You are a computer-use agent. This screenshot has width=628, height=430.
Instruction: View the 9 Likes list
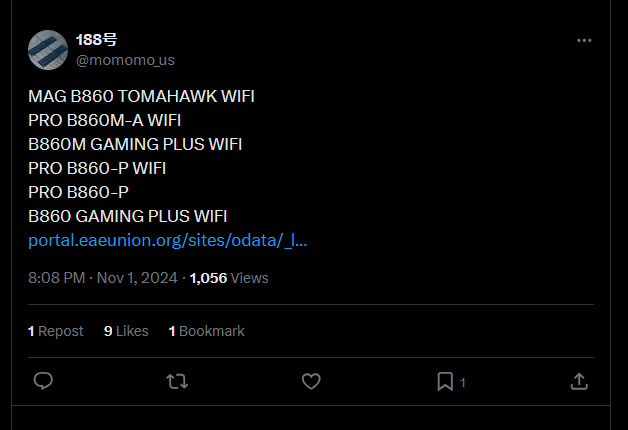(x=126, y=331)
